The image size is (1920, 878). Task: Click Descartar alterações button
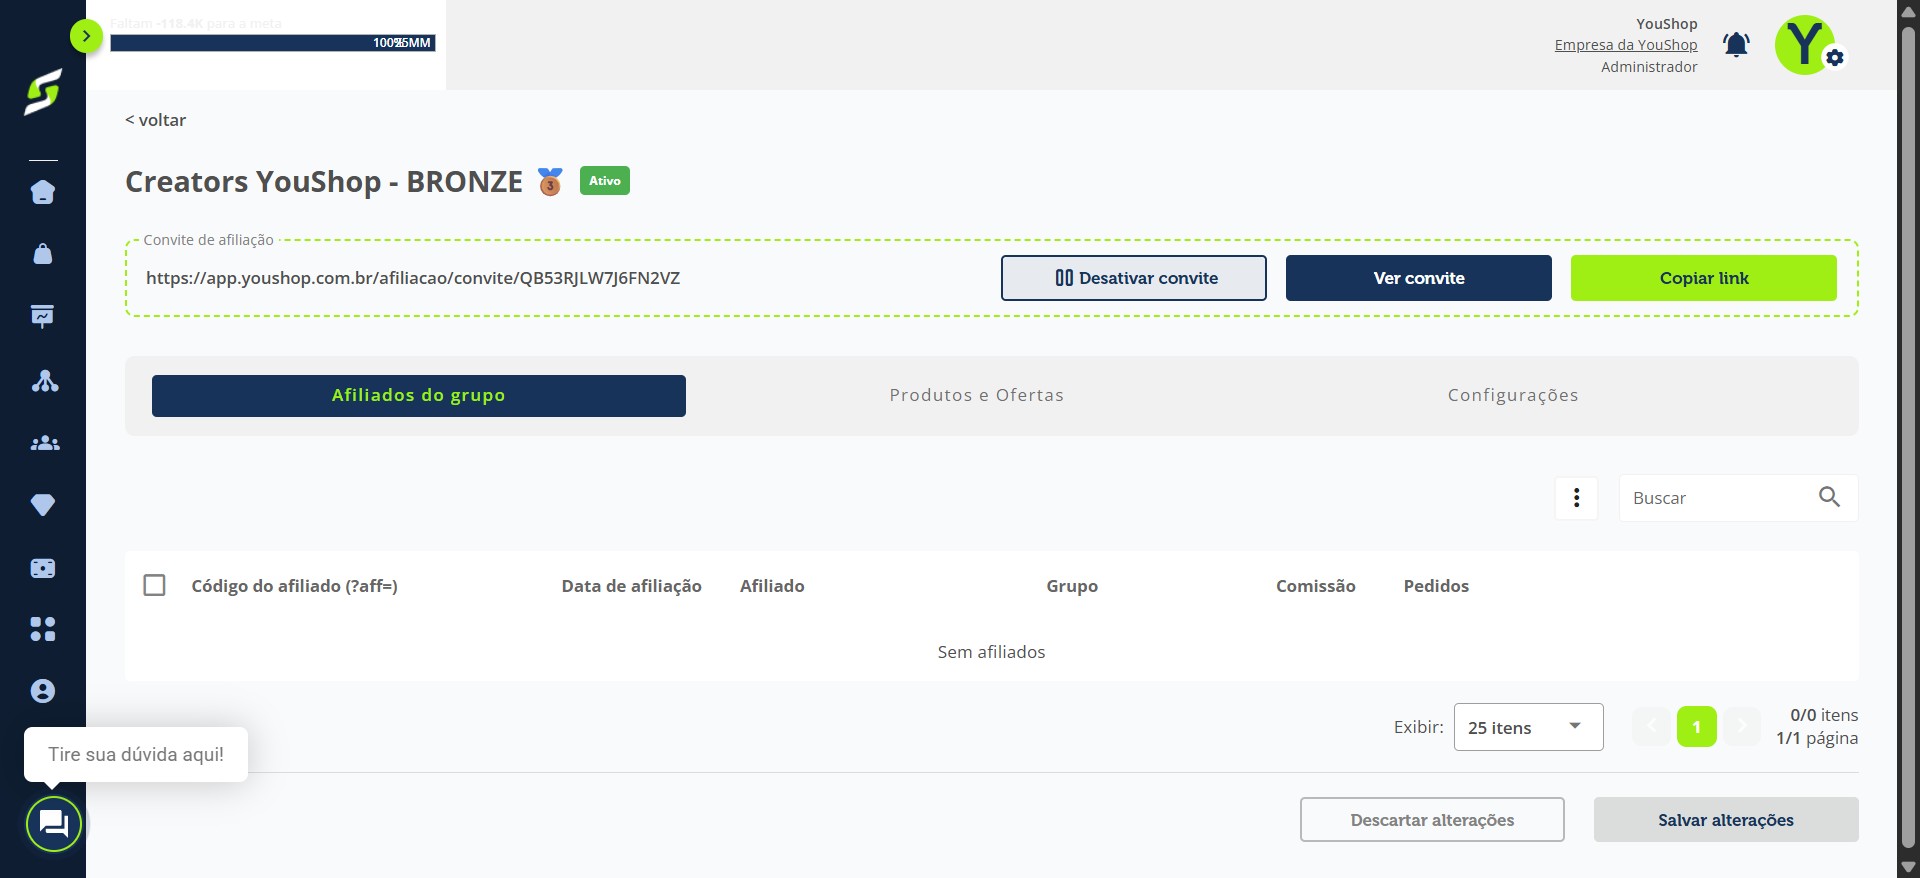tap(1432, 820)
